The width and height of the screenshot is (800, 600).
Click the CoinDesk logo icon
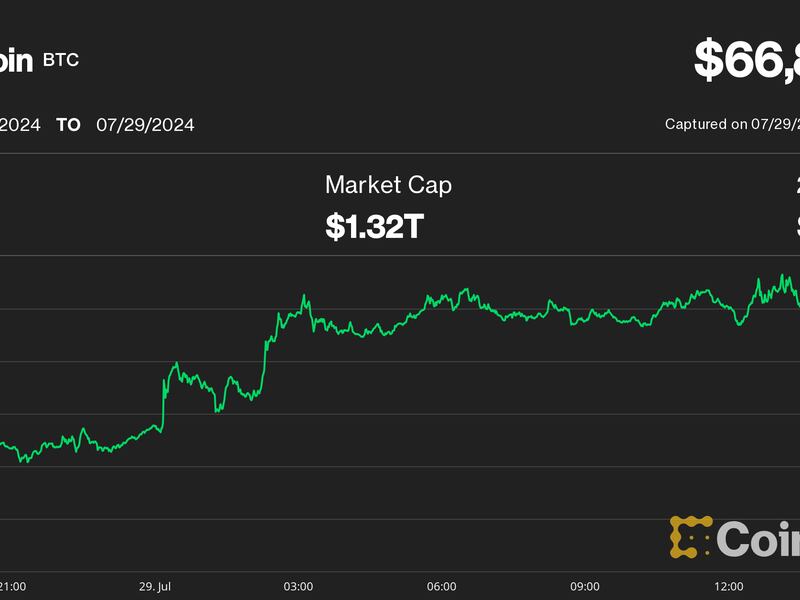click(691, 537)
